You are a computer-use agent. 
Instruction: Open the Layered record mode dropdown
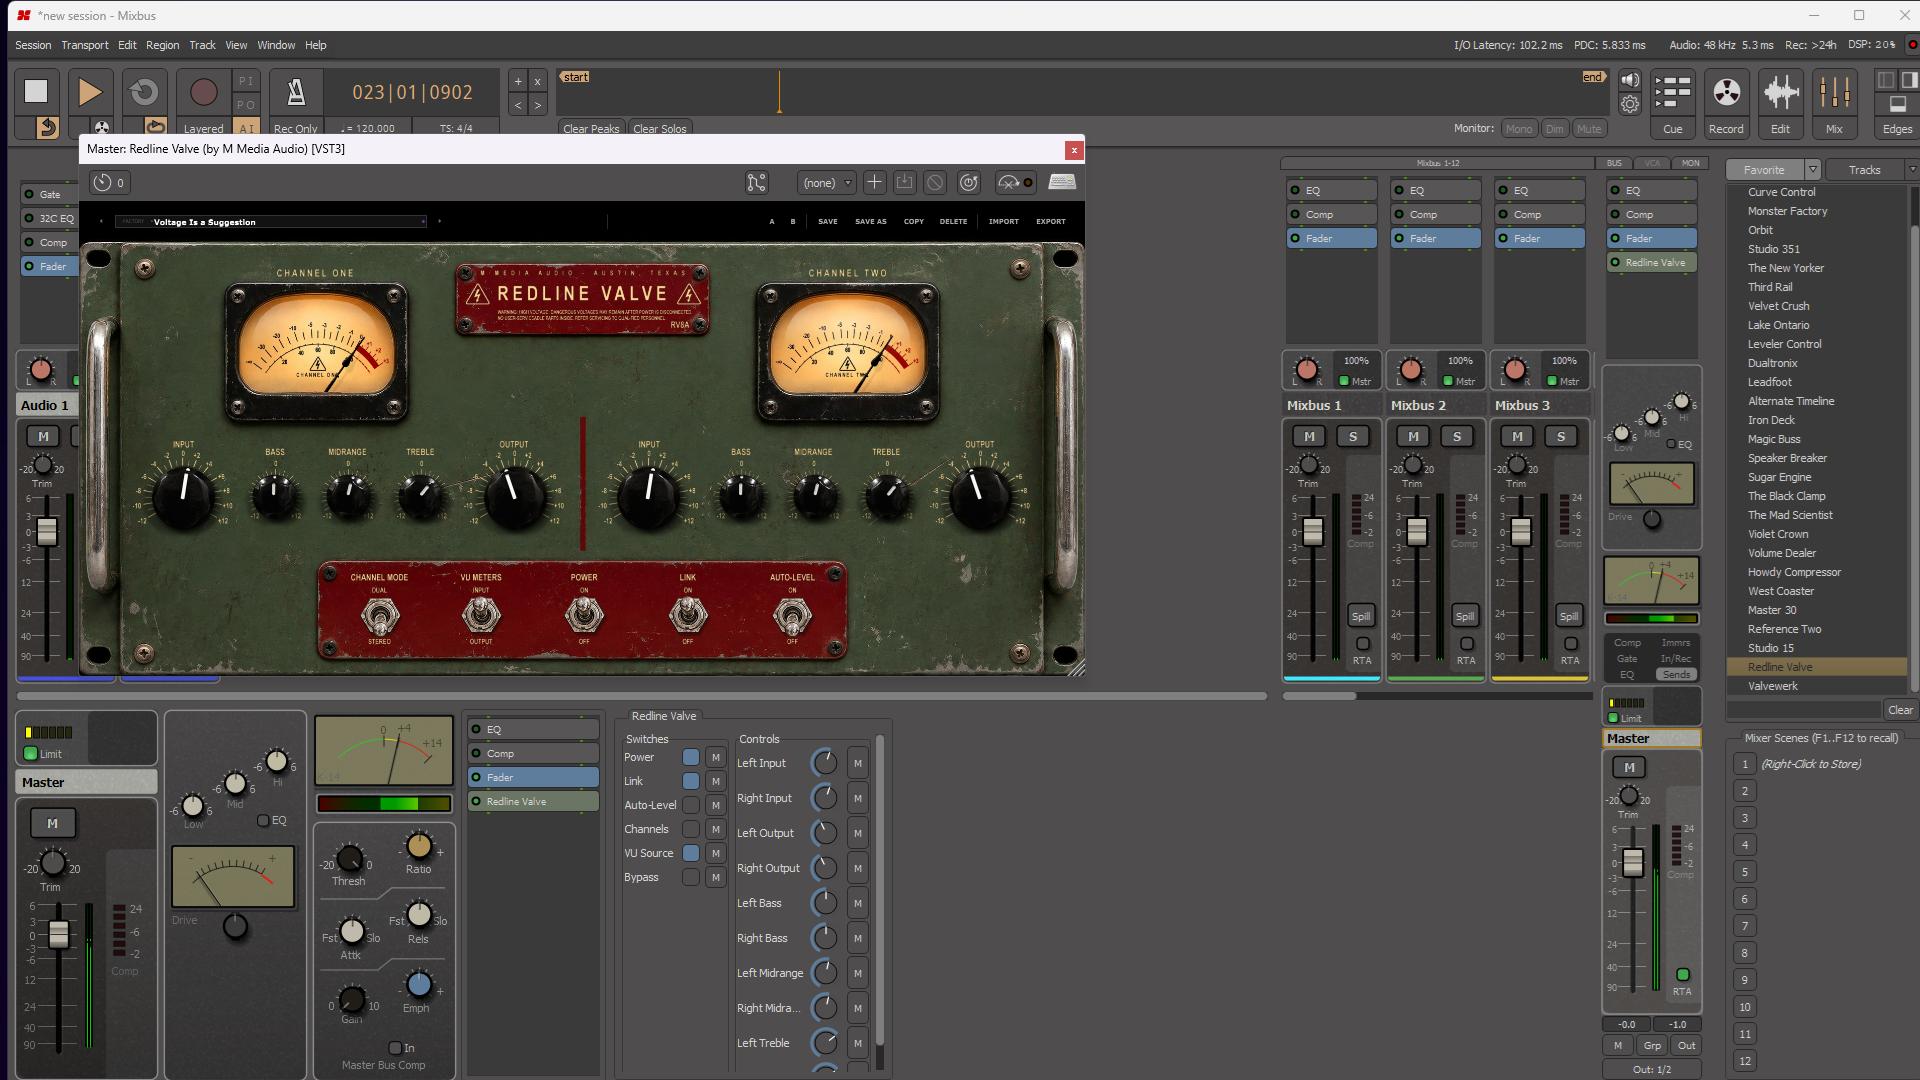[203, 129]
